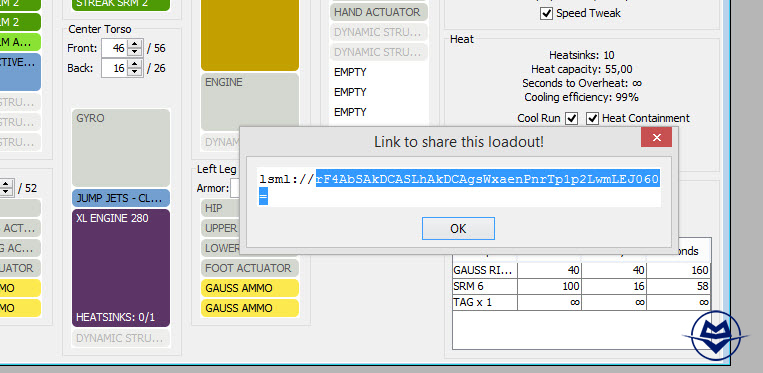
Task: Close the Link to share dialog
Action: (656, 138)
